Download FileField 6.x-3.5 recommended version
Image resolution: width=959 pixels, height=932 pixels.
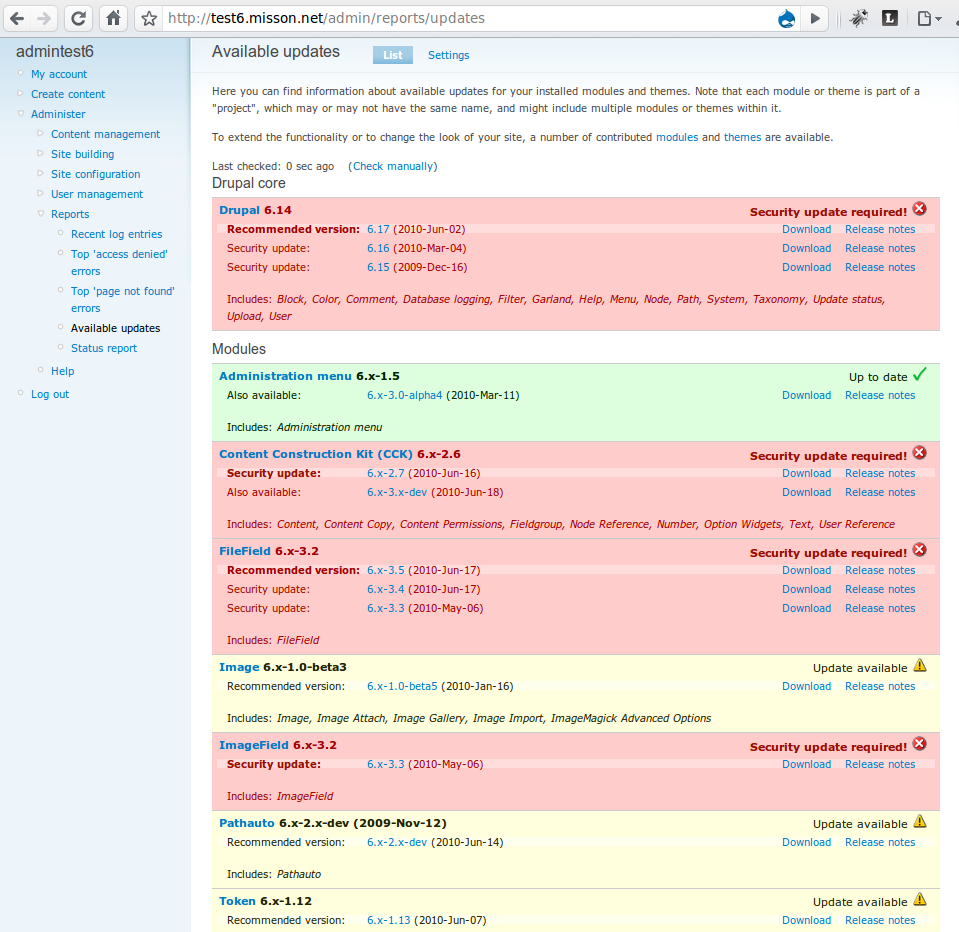[807, 571]
